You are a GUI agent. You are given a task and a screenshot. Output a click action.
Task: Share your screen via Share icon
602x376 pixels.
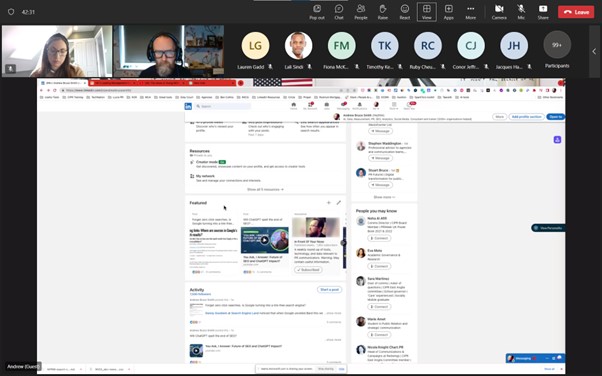click(543, 12)
